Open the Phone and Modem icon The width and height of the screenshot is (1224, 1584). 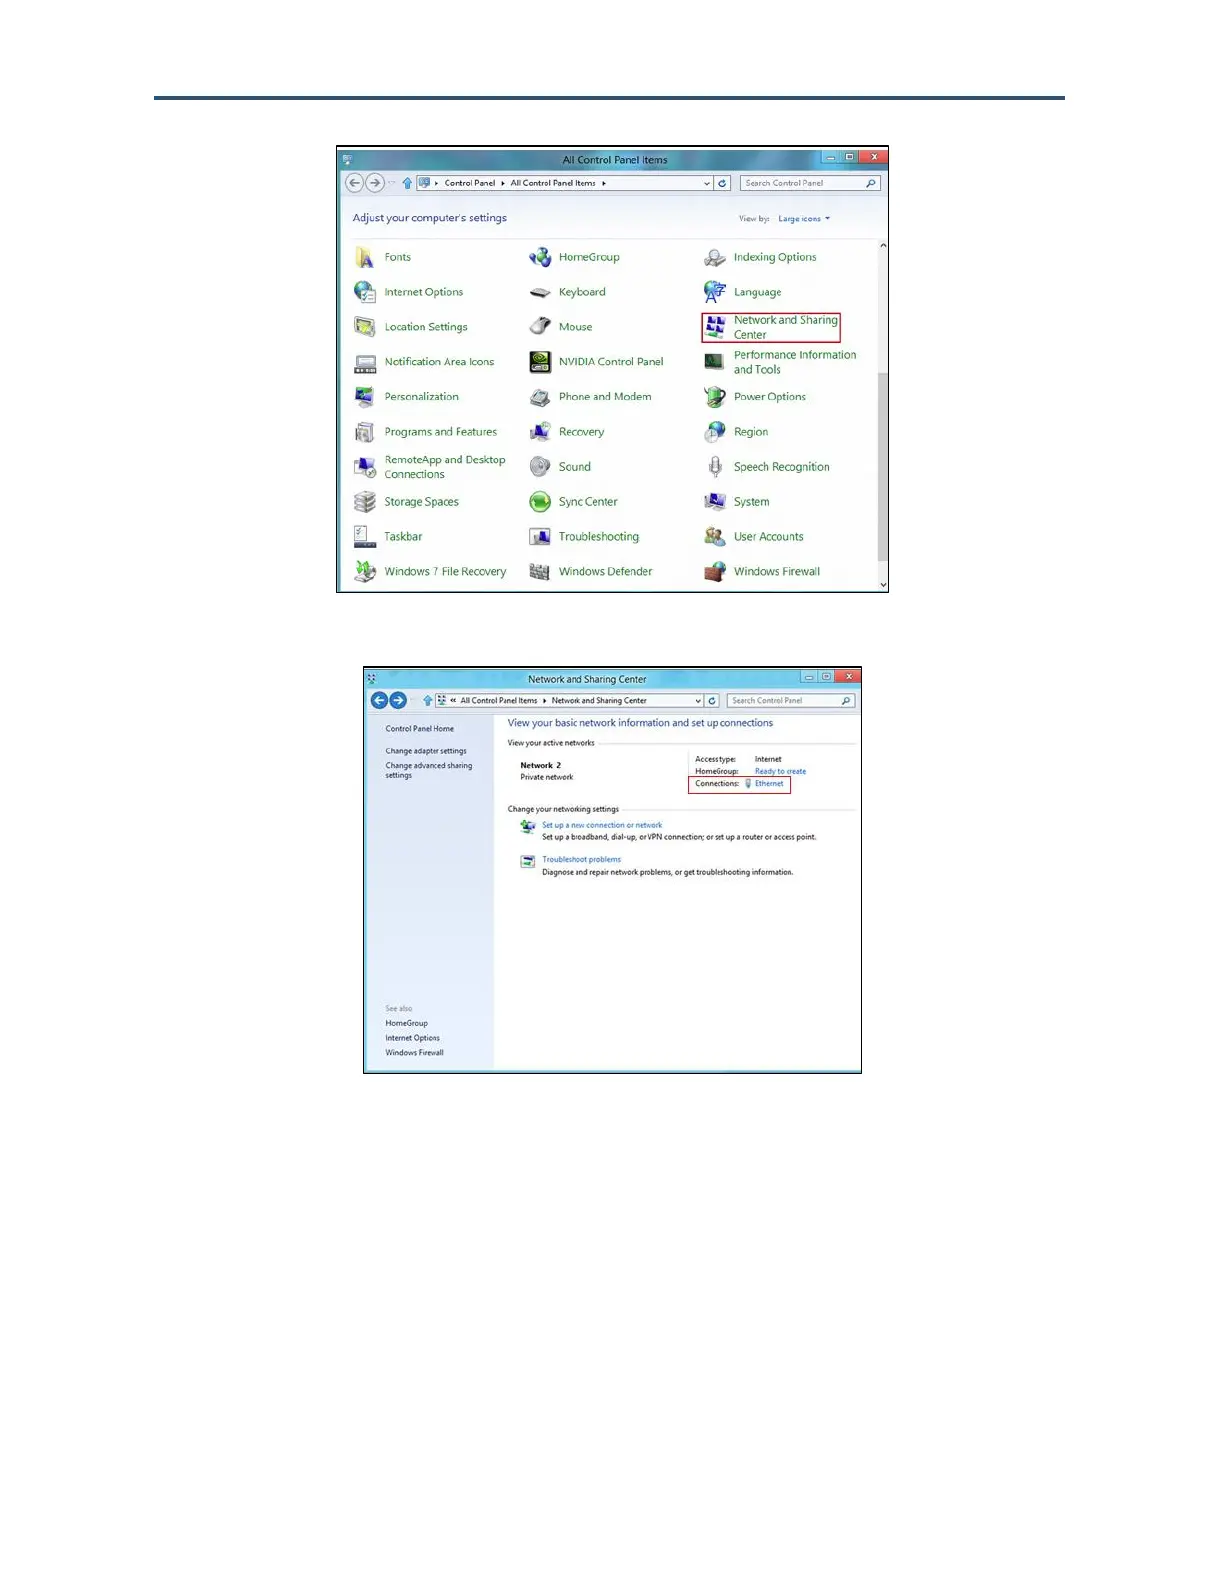tap(540, 397)
